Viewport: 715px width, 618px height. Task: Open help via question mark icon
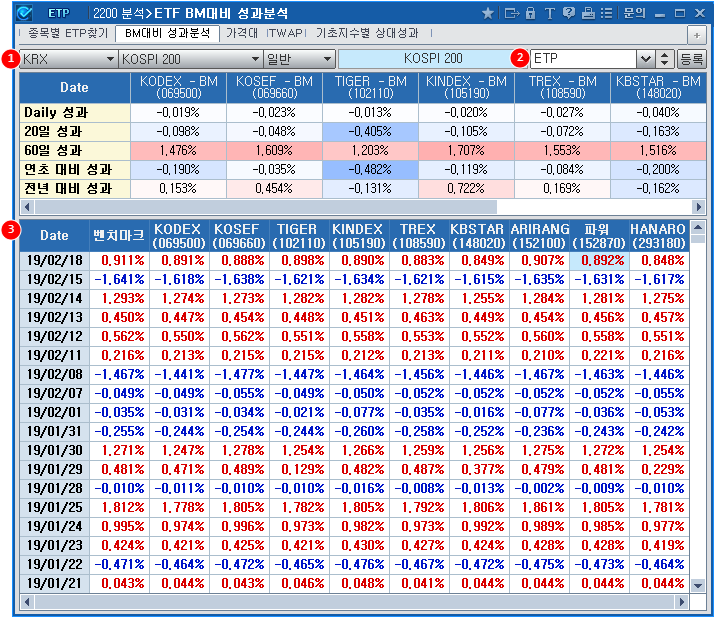(x=569, y=13)
